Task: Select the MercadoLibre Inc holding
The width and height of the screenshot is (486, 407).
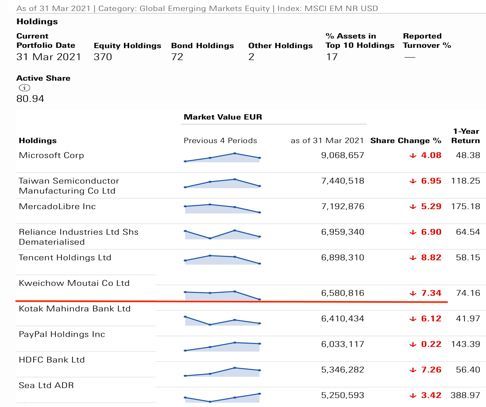Action: 57,206
